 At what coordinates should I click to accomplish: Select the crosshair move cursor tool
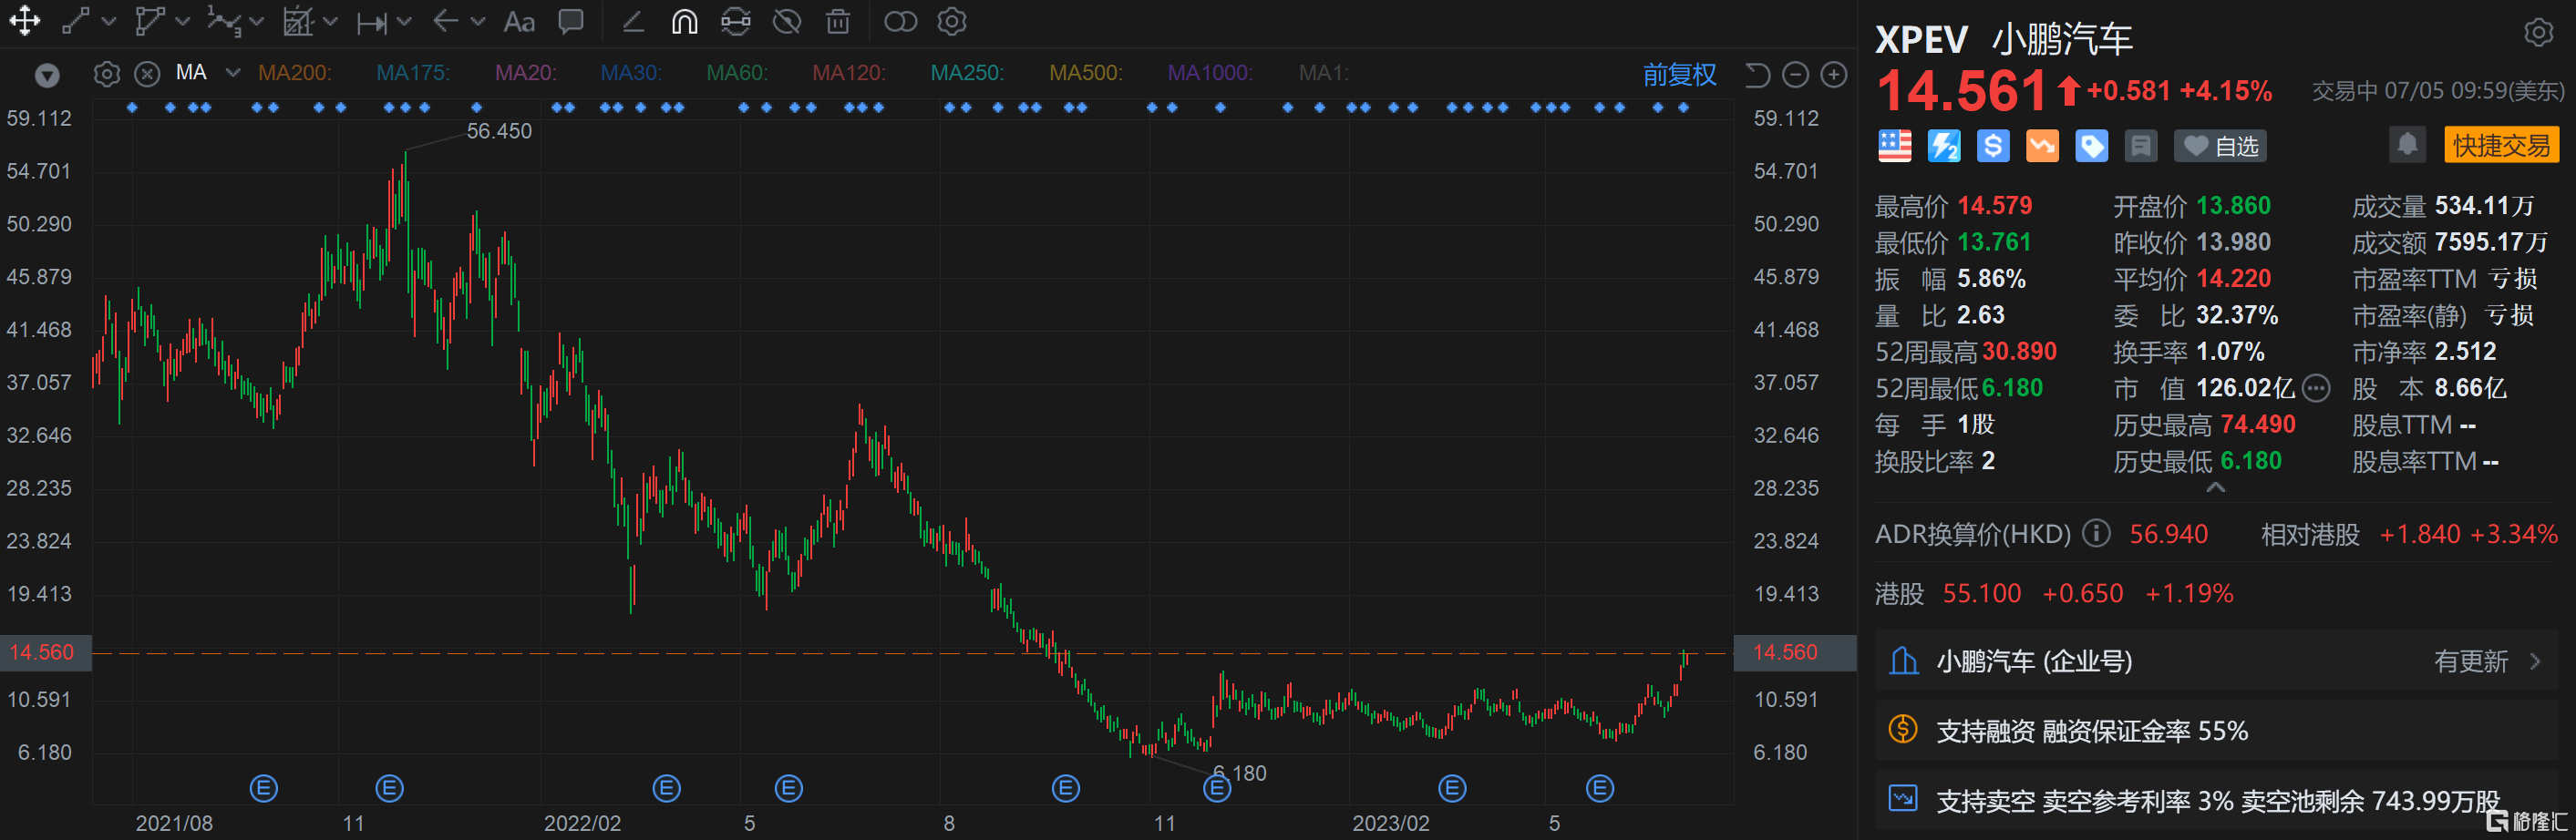pyautogui.click(x=24, y=21)
